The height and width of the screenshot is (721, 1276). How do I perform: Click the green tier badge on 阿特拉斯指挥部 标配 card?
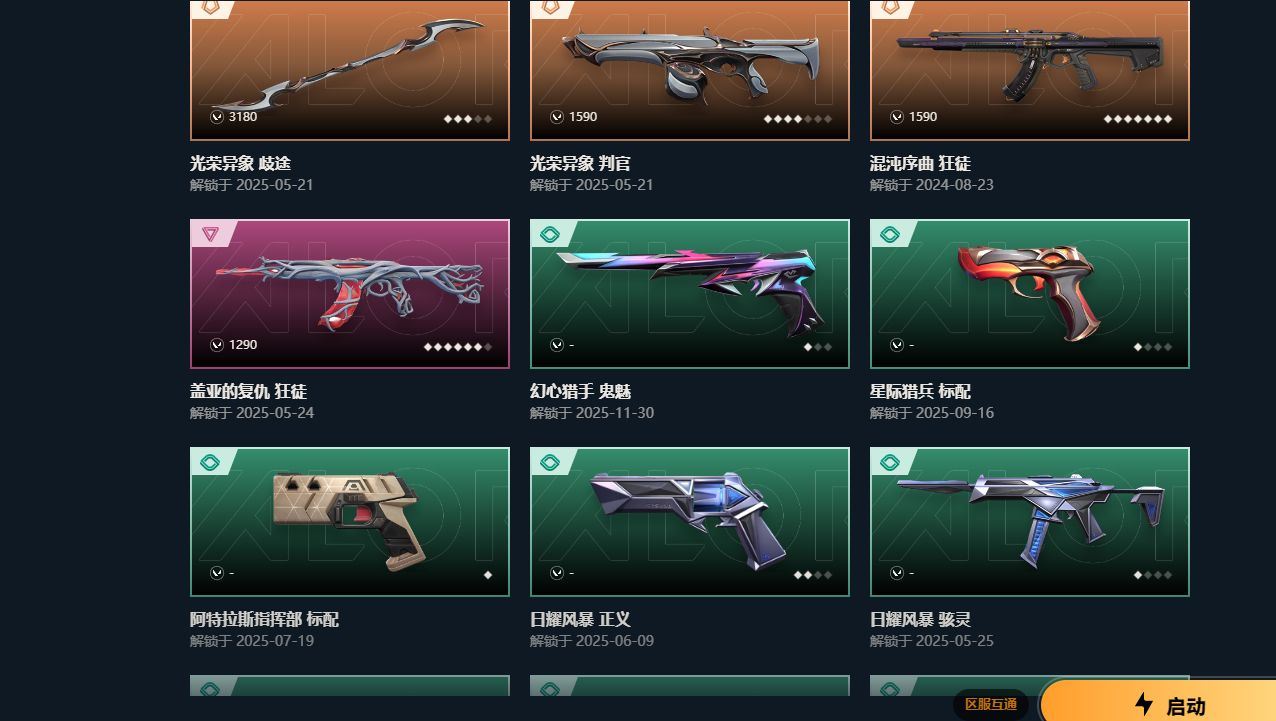210,463
